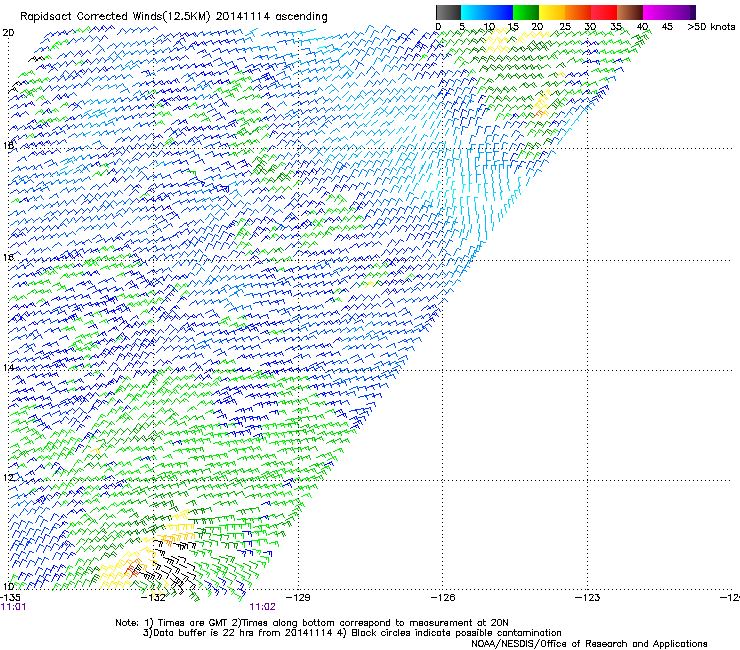Viewport: 740px width, 650px height.
Task: Click the cyan 5-10 knots legend segment
Action: click(474, 12)
